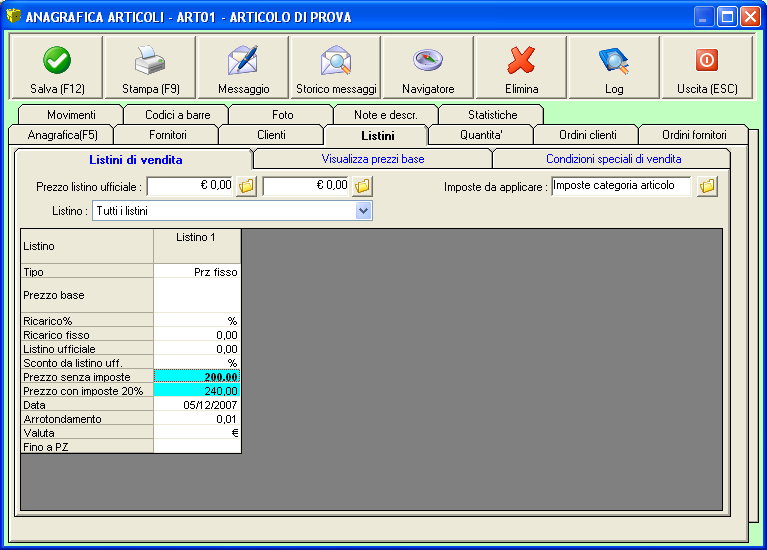Click second Prezzo listino ufficiale field
Viewport: 767px width, 550px height.
(x=306, y=185)
